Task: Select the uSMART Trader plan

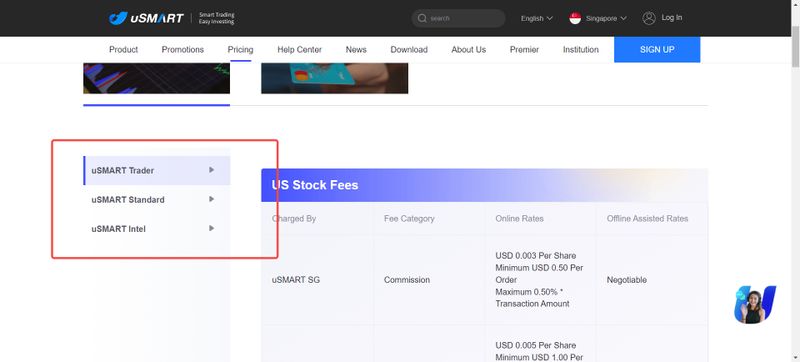Action: 157,170
